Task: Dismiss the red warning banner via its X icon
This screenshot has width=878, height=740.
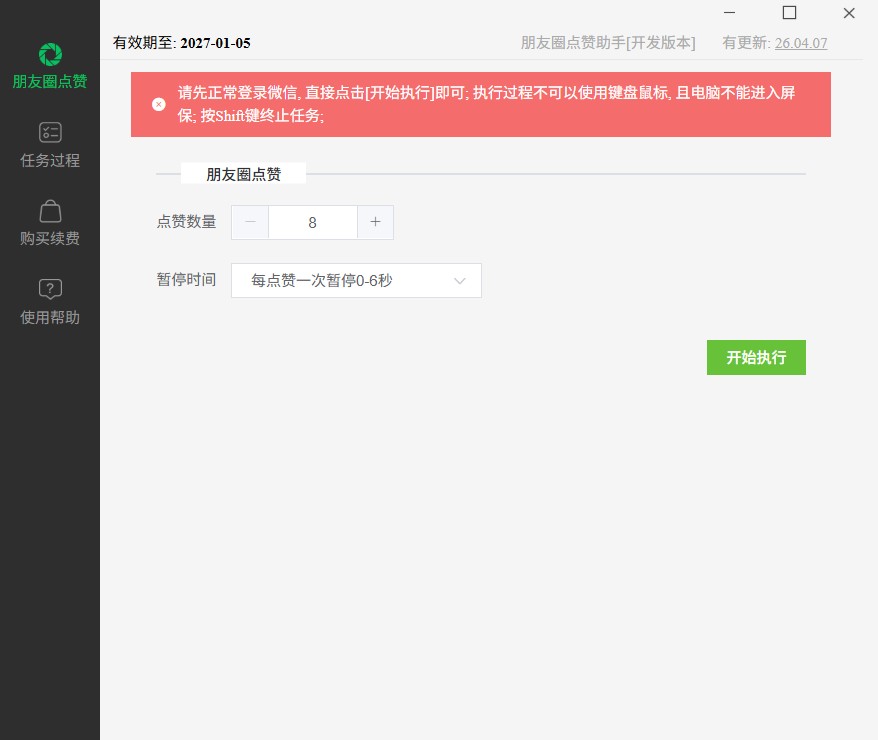Action: pyautogui.click(x=158, y=105)
